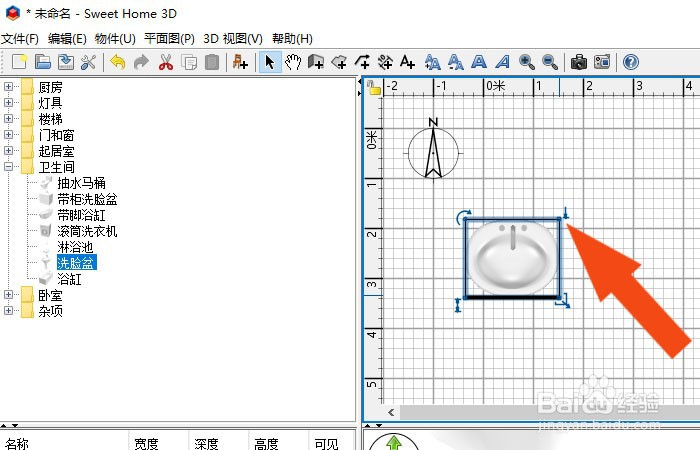The width and height of the screenshot is (700, 450).
Task: Click the sink's height handle at bottom-left corner
Action: 458,305
